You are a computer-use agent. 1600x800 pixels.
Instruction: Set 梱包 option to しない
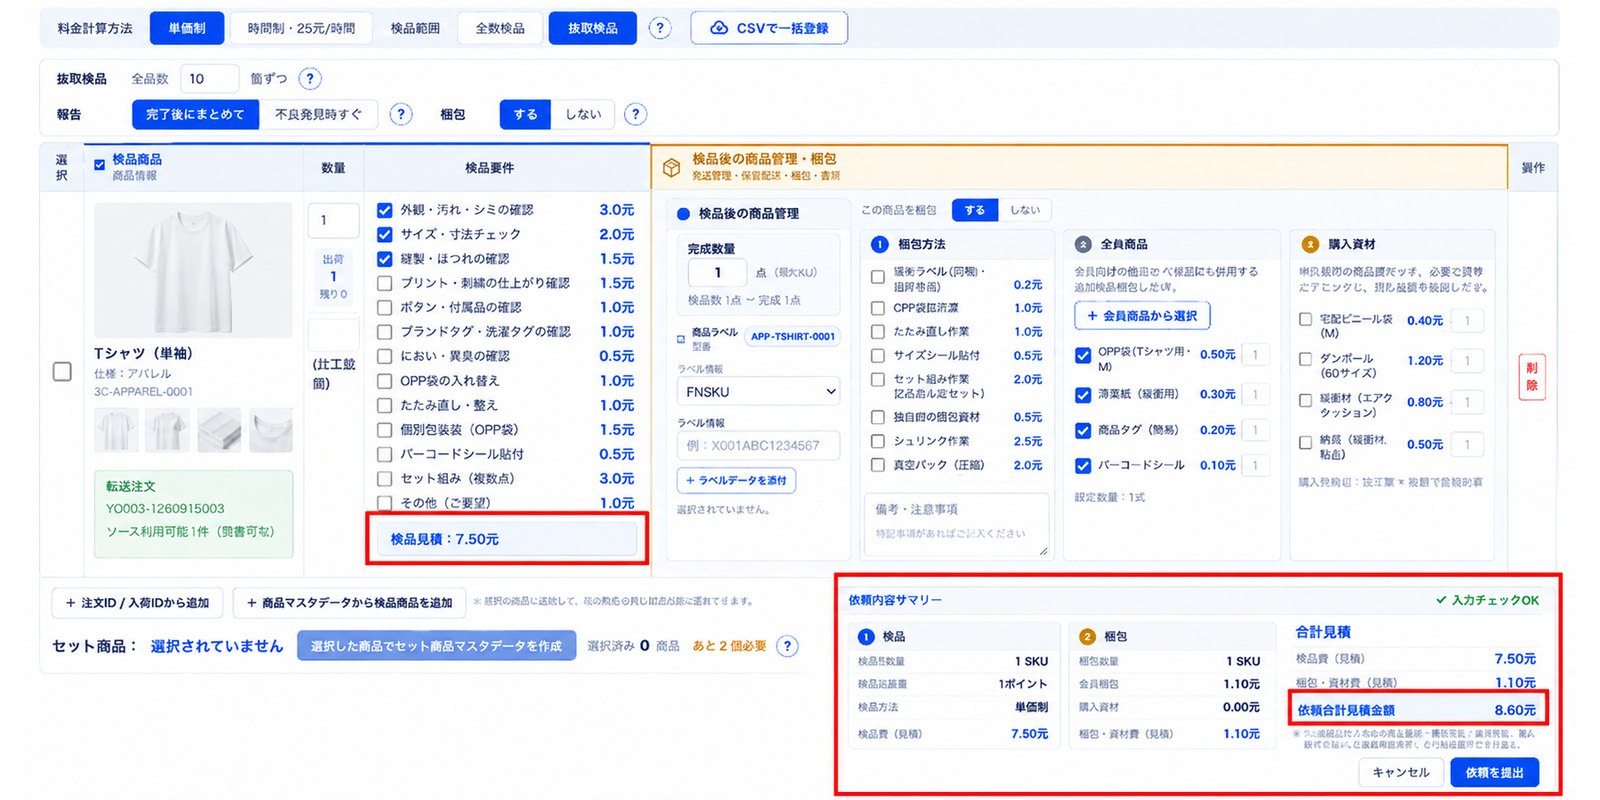583,114
